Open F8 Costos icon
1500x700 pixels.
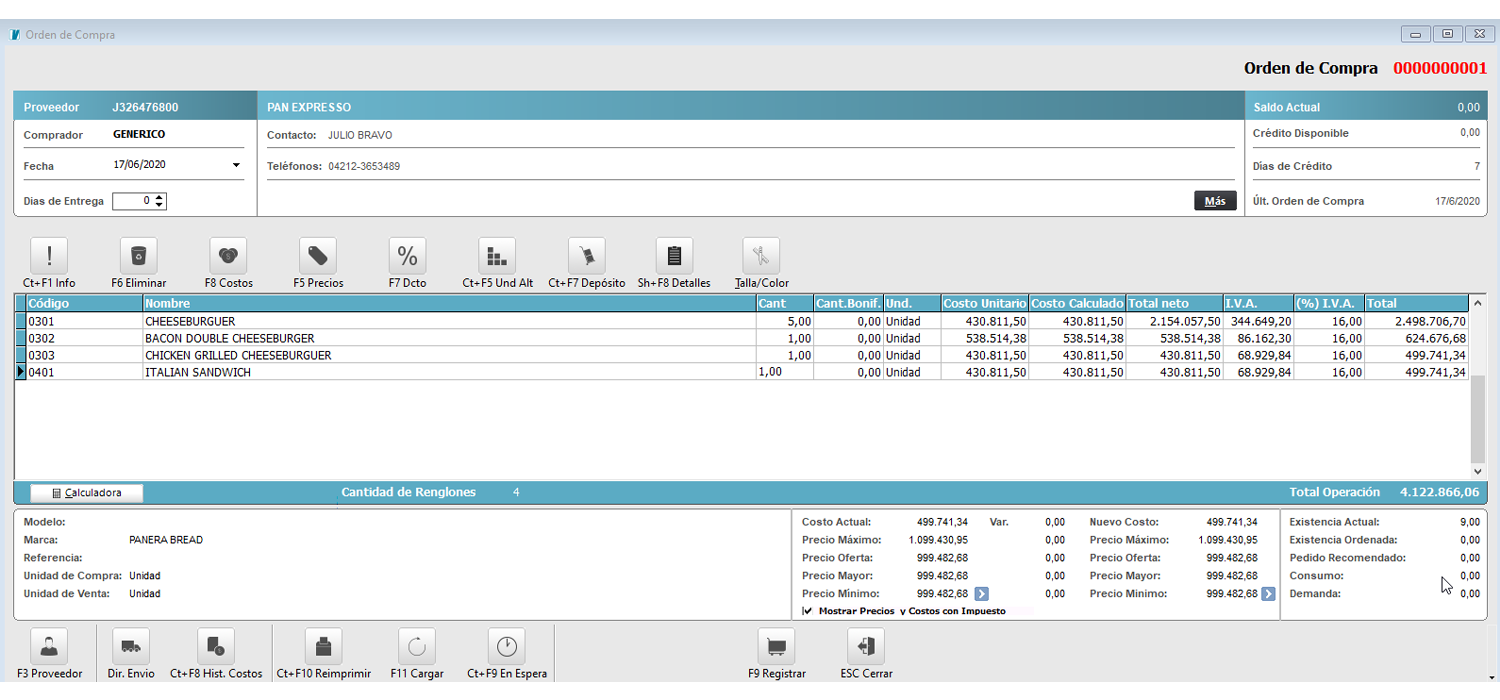pyautogui.click(x=228, y=256)
